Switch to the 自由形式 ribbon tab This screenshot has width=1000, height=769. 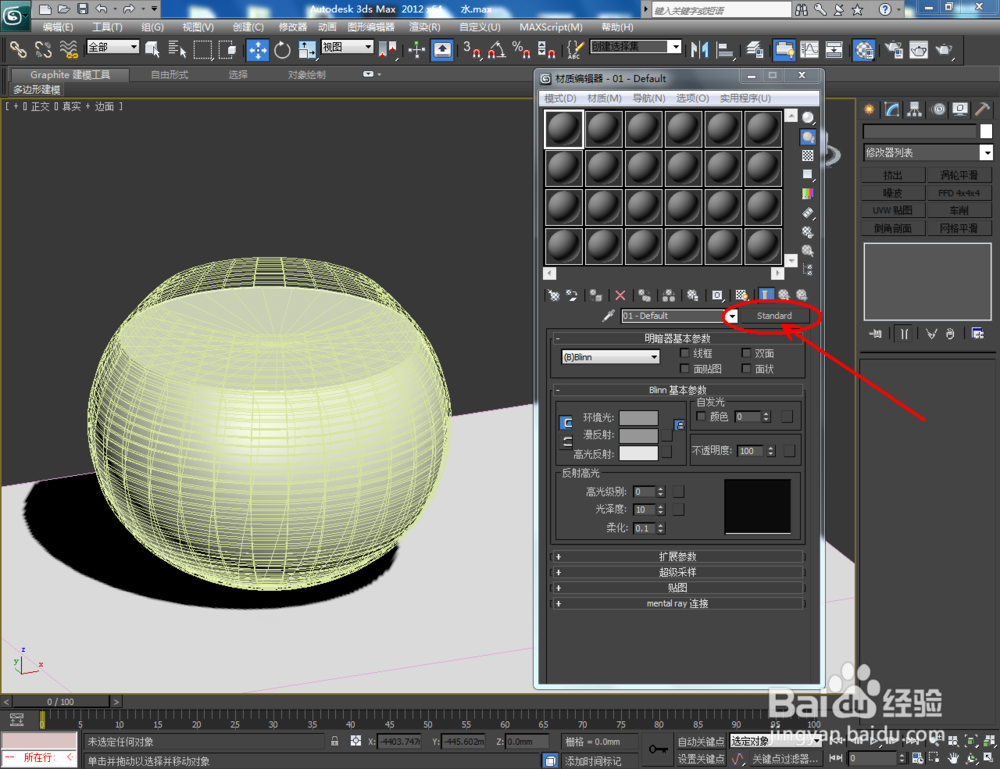pos(169,75)
